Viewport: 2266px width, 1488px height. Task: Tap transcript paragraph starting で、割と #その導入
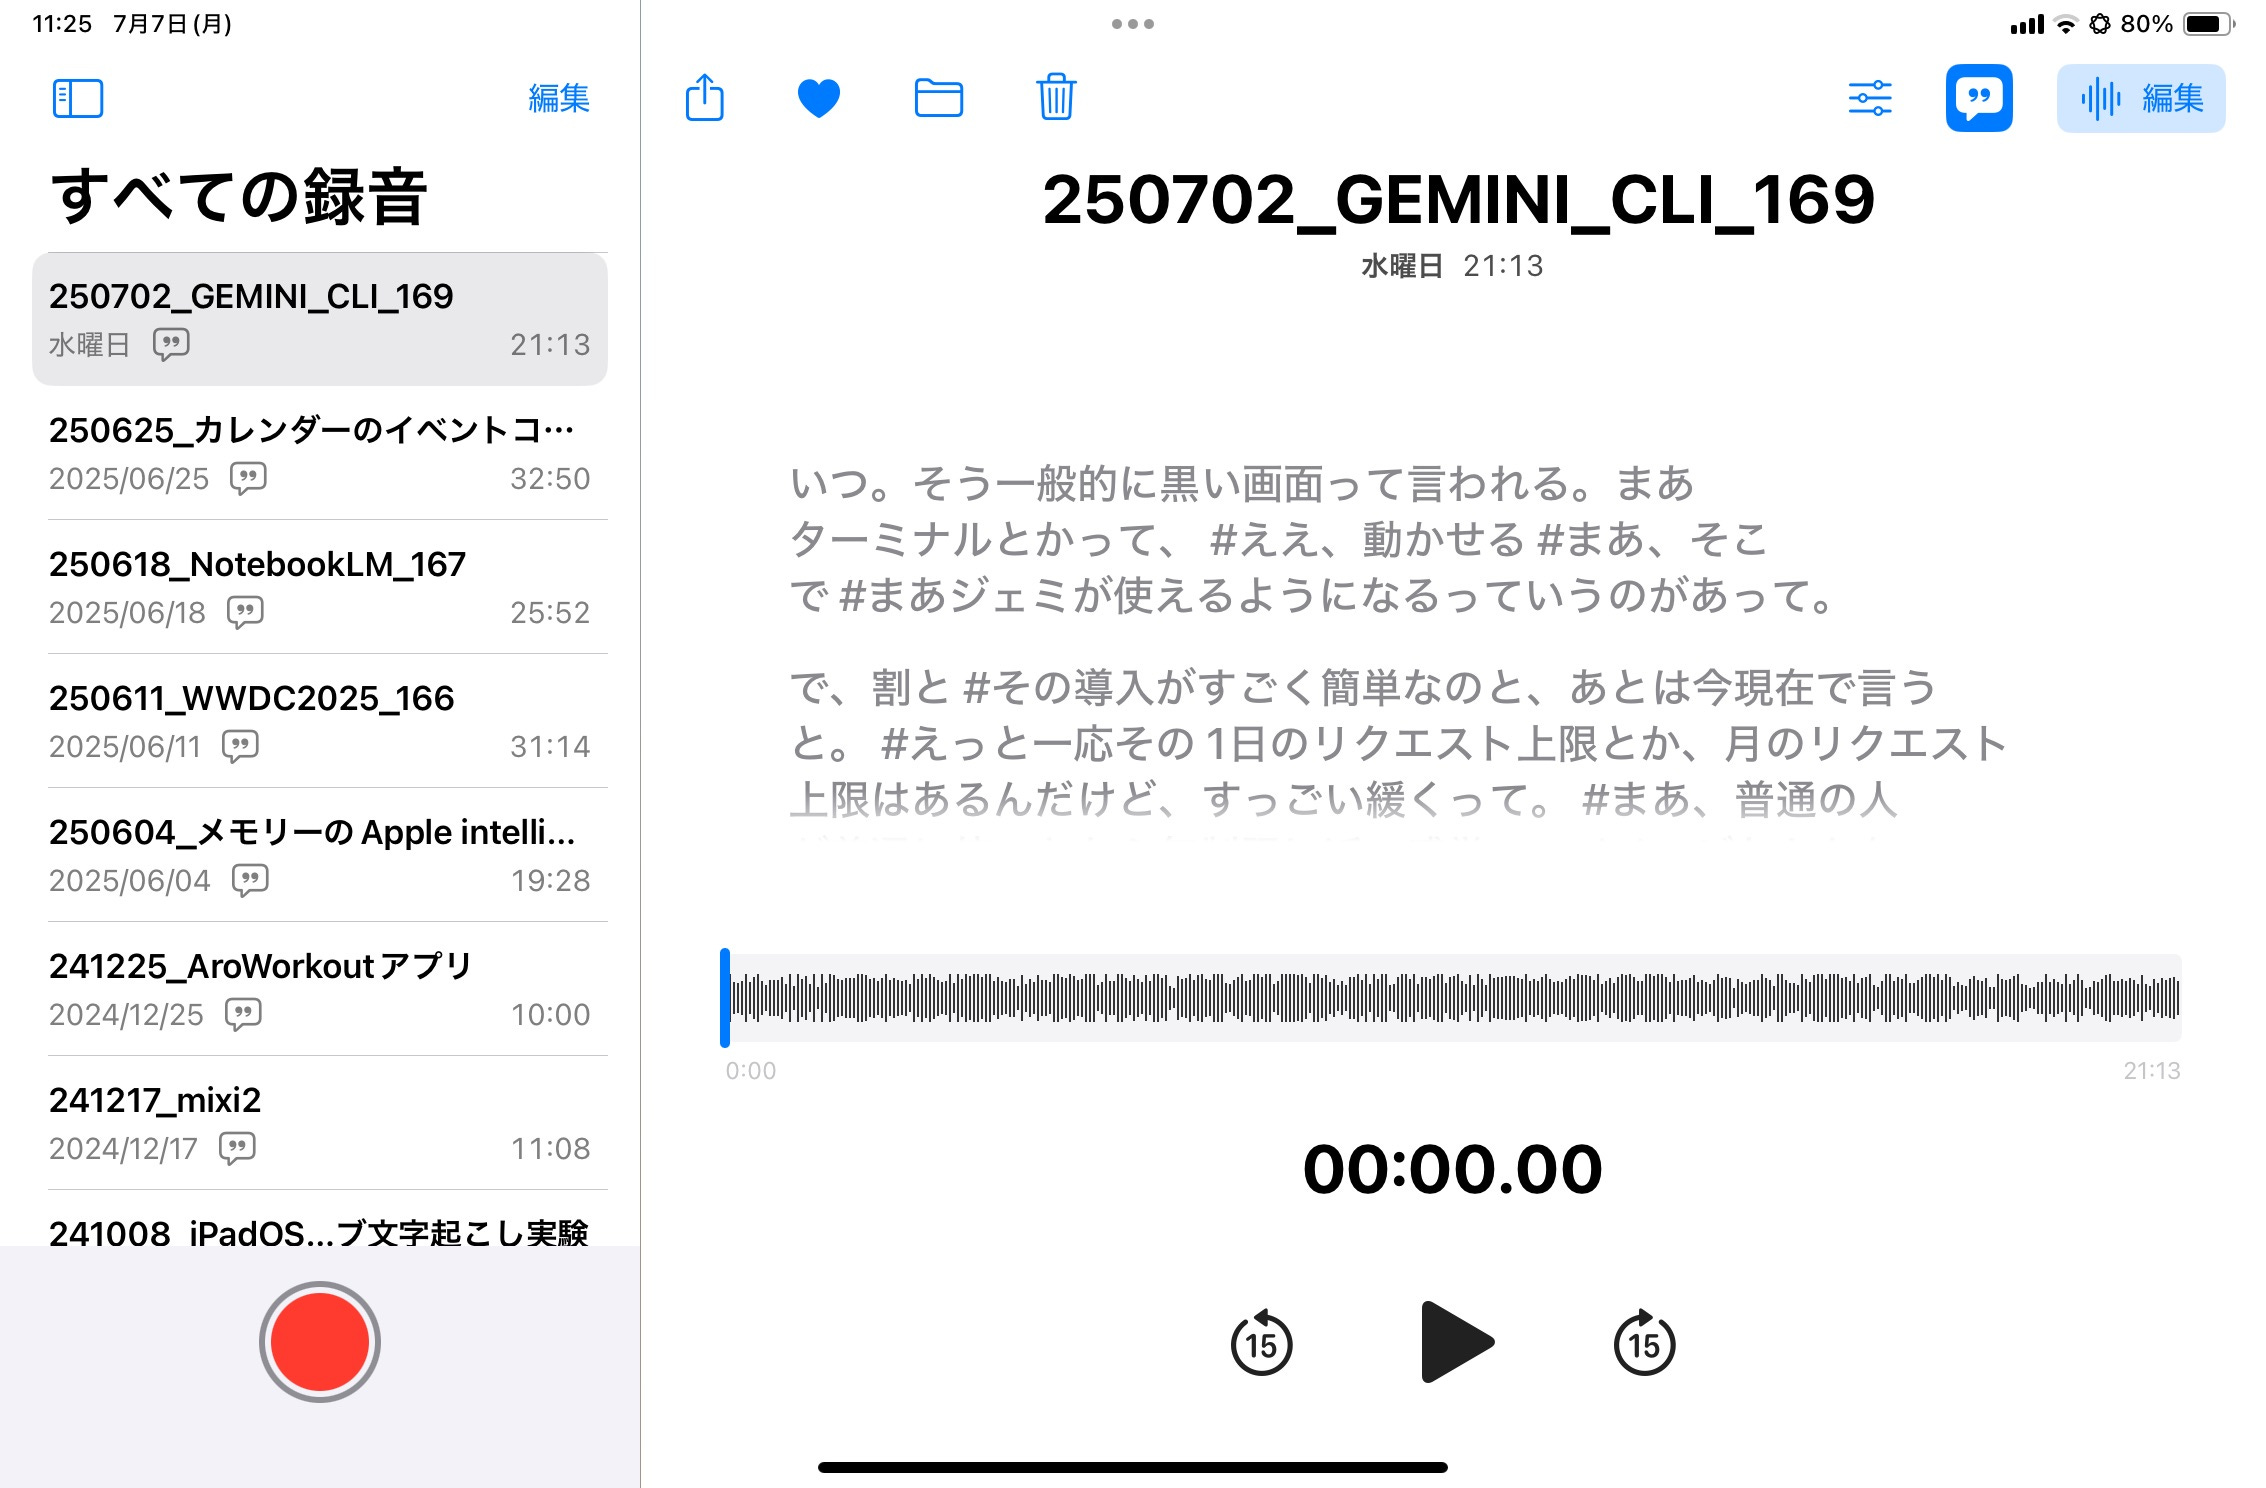(x=1398, y=743)
